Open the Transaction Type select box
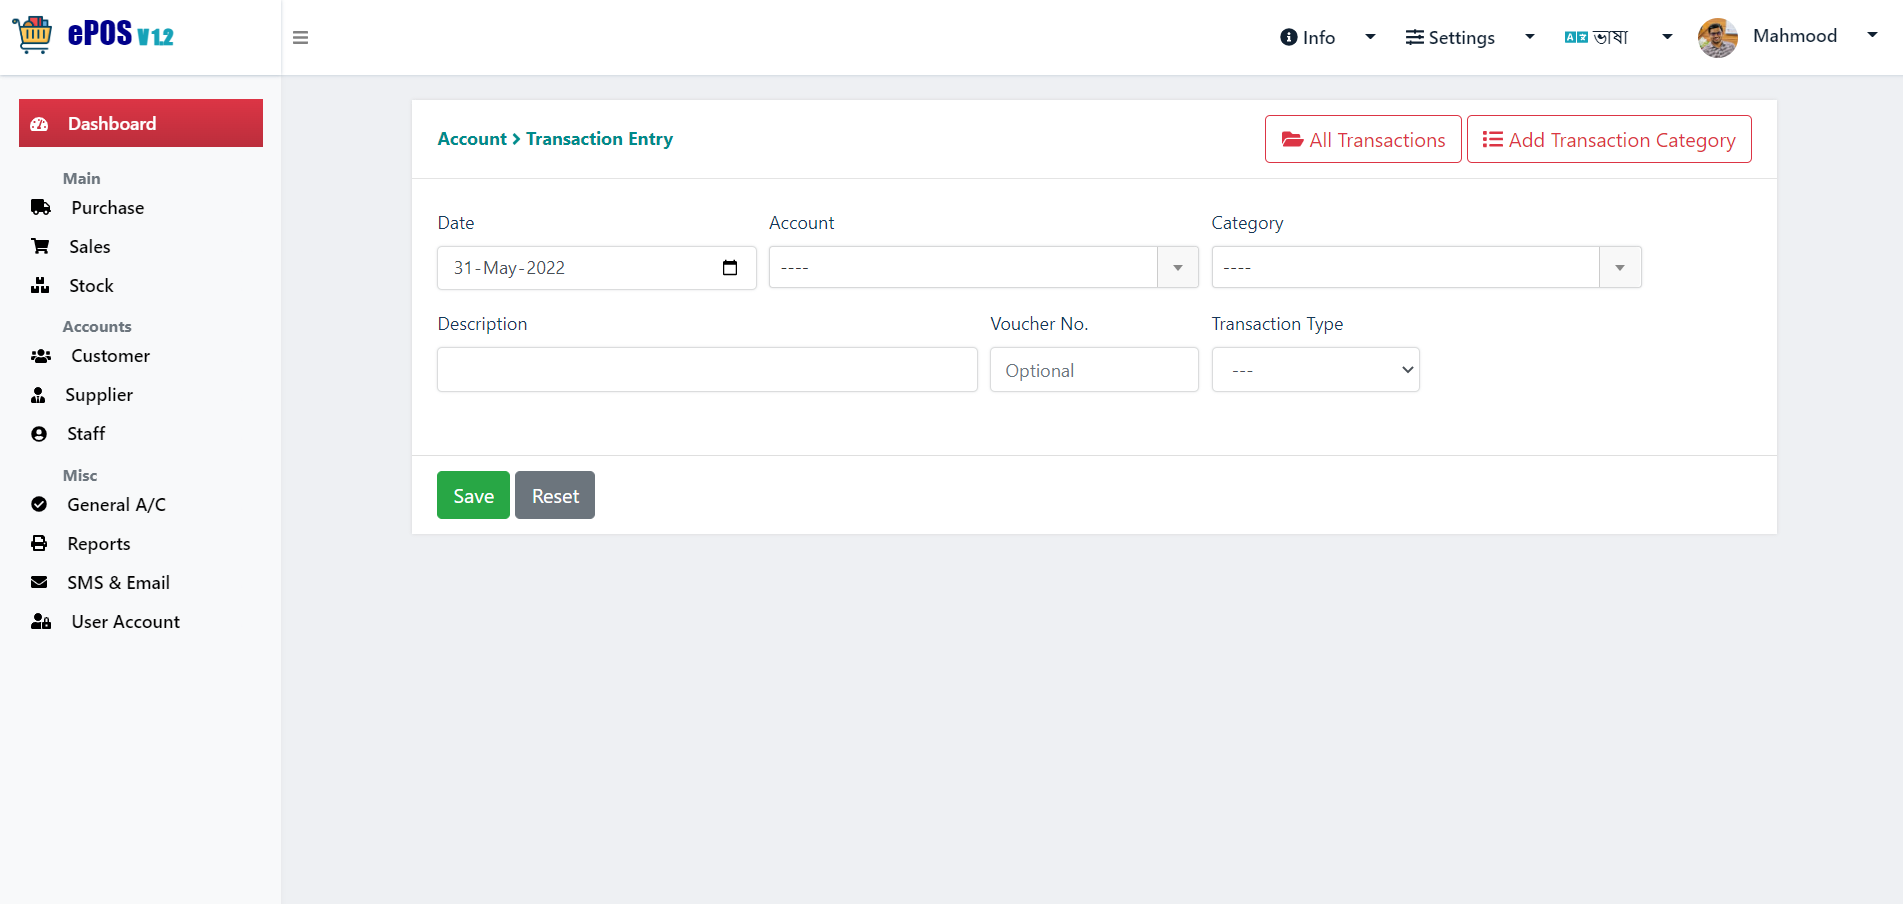The height and width of the screenshot is (904, 1903). coord(1315,370)
